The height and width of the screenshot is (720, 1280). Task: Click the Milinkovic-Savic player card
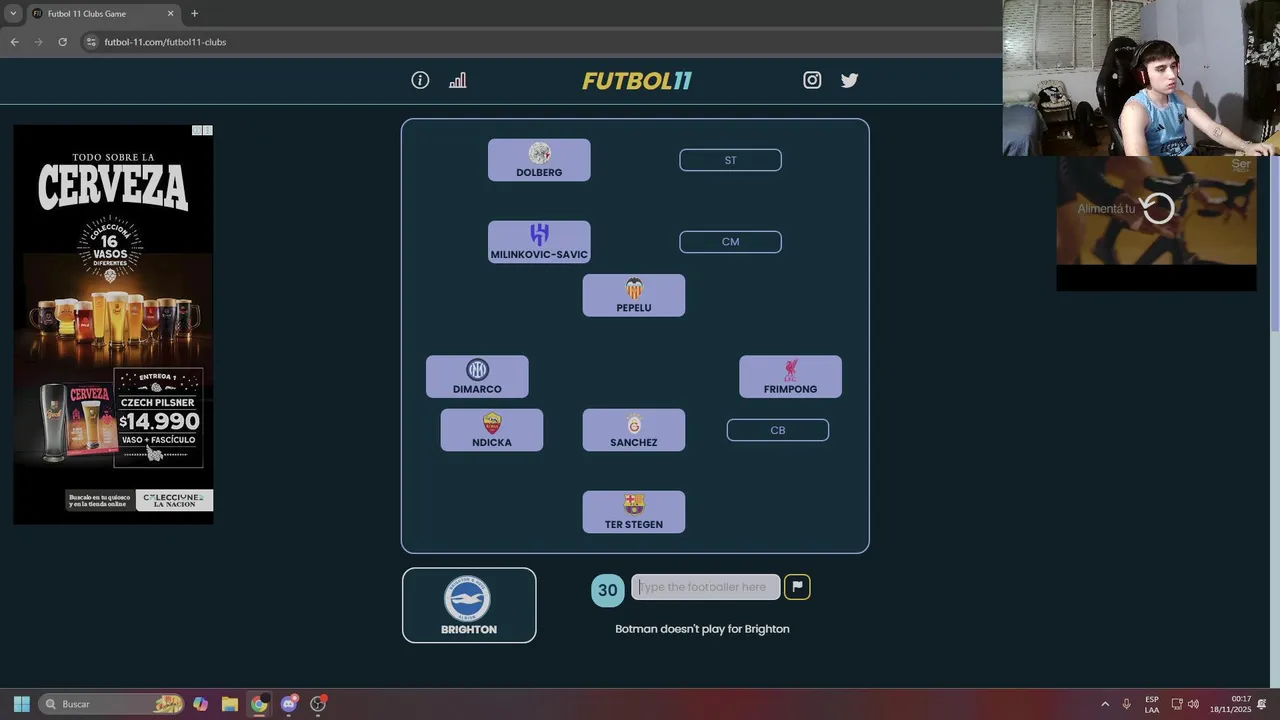pos(539,242)
